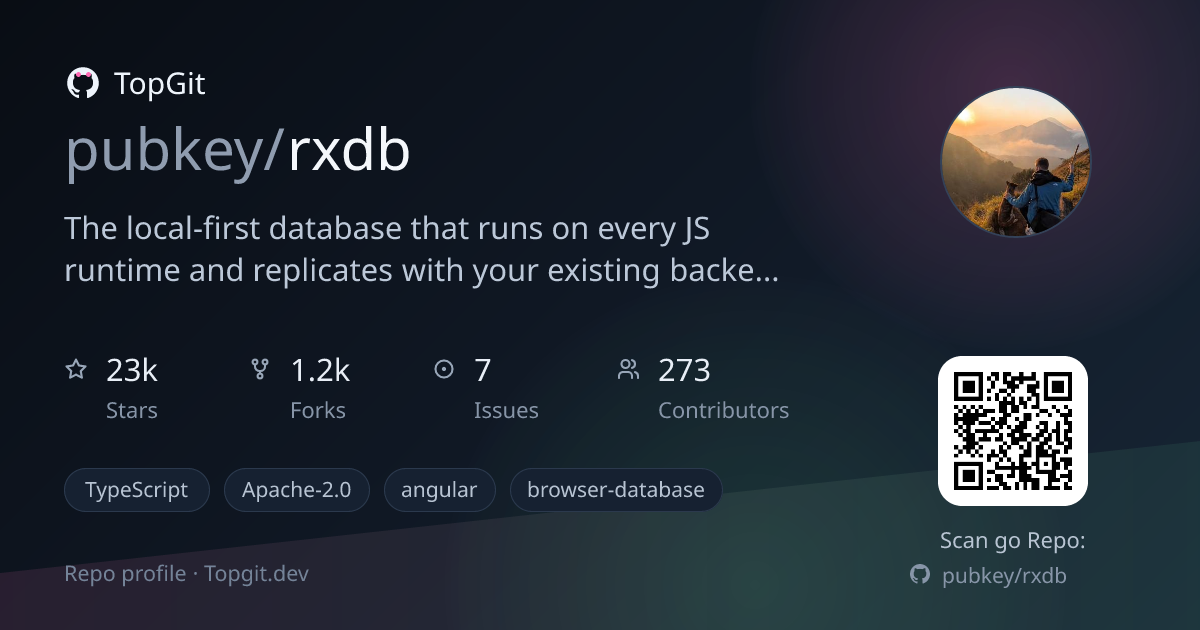The height and width of the screenshot is (630, 1200).
Task: Select the TypeScript tag
Action: [x=137, y=490]
